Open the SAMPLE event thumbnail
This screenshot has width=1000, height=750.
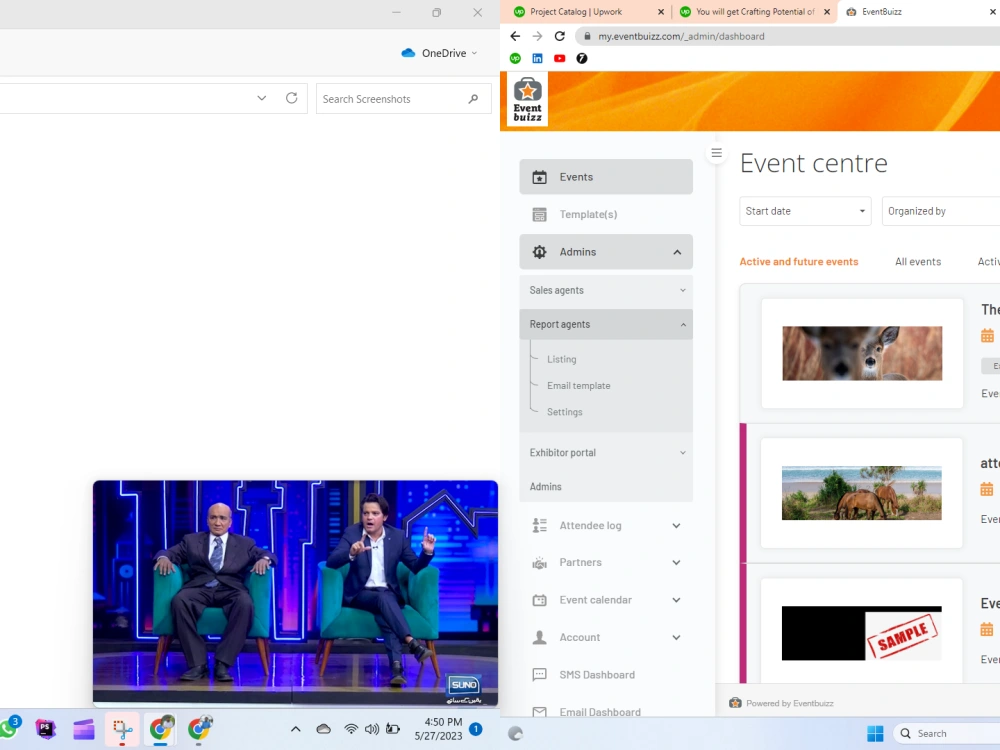click(x=862, y=633)
